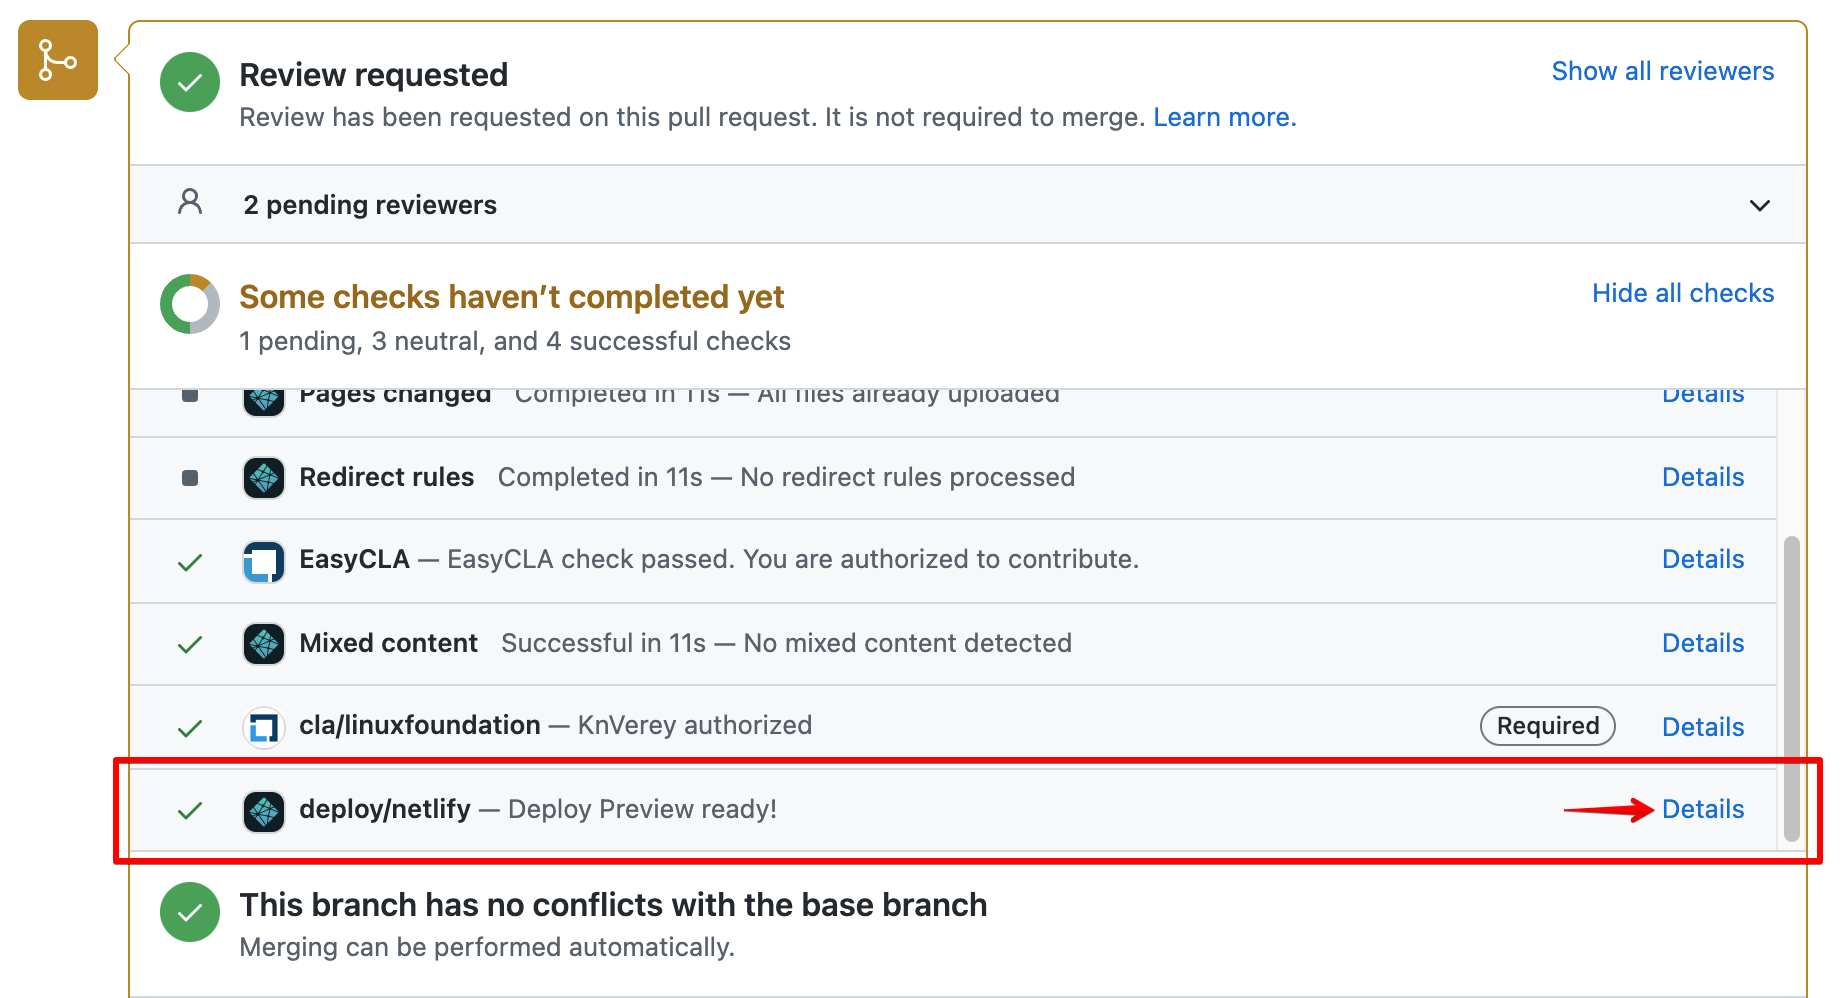The image size is (1844, 998).
Task: Select the deploy/netlify check row
Action: 900,810
